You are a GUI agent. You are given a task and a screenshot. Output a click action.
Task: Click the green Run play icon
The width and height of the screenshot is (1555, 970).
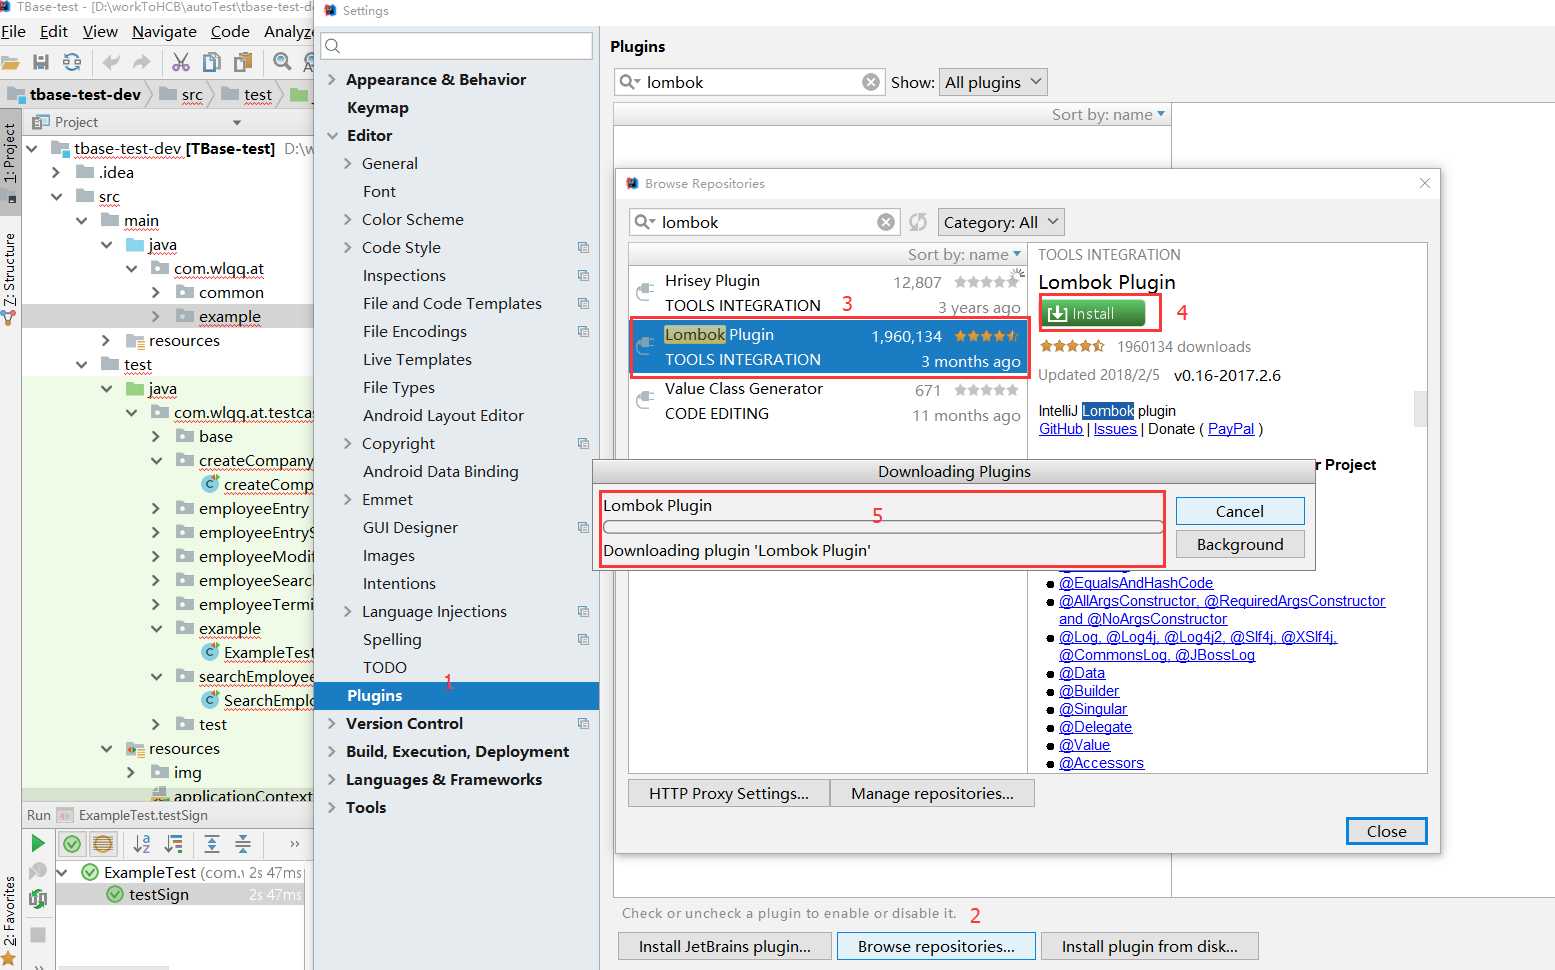coord(38,843)
